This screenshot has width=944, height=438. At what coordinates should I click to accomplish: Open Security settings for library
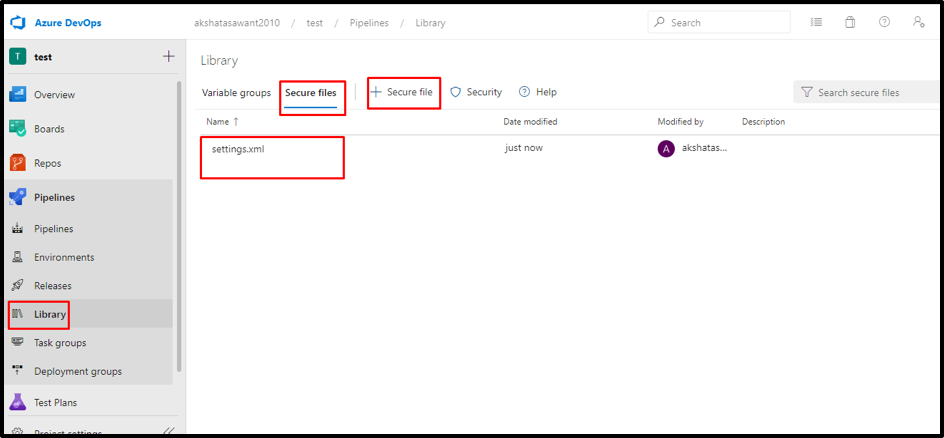(476, 92)
